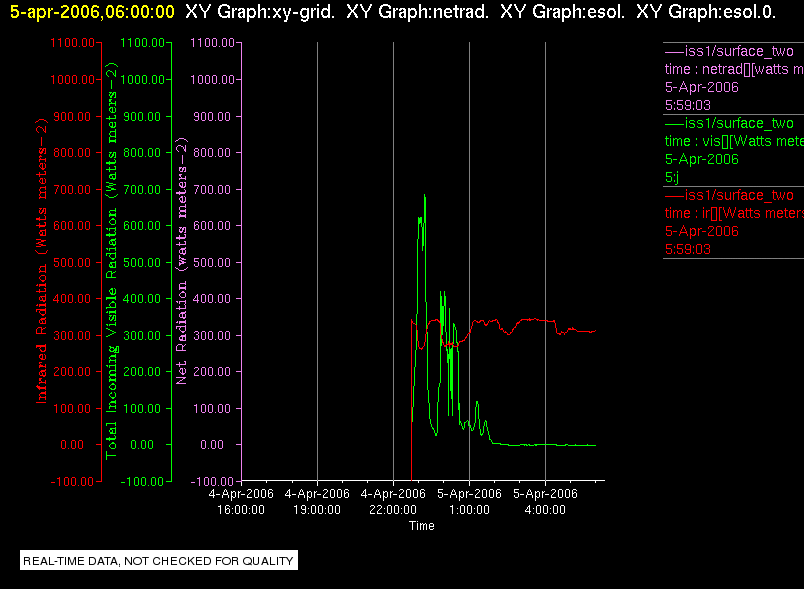Click purple 600.00 tick on net radiation axis

(x=212, y=226)
